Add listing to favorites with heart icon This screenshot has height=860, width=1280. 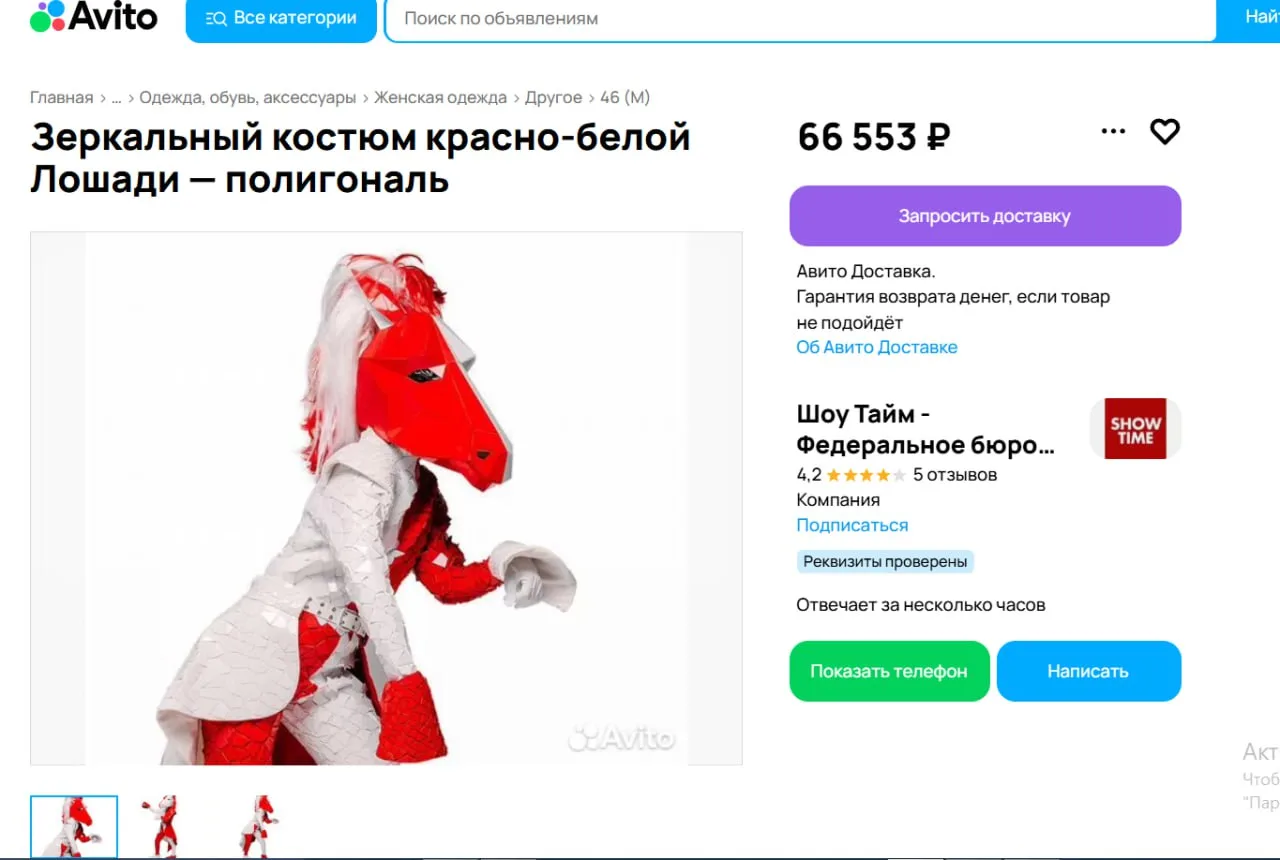point(1165,131)
